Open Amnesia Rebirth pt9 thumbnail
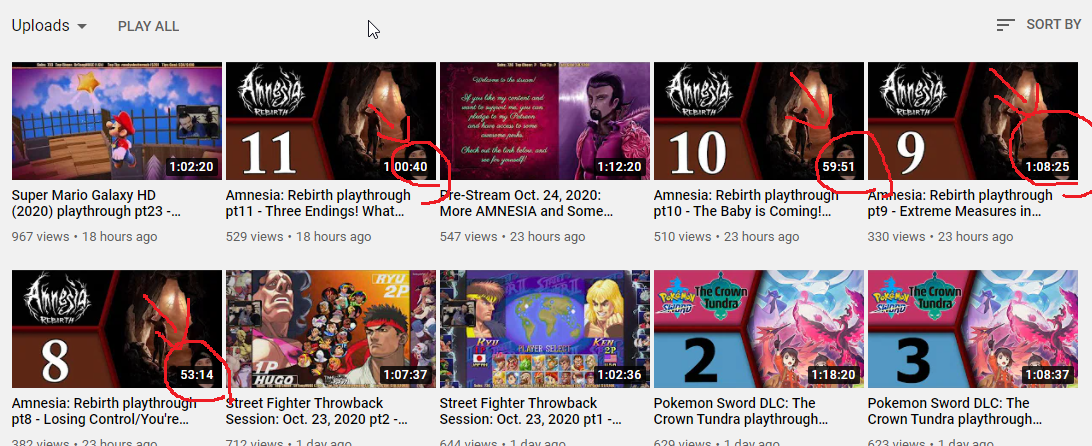Viewport: 1092px width, 446px height. coord(972,121)
